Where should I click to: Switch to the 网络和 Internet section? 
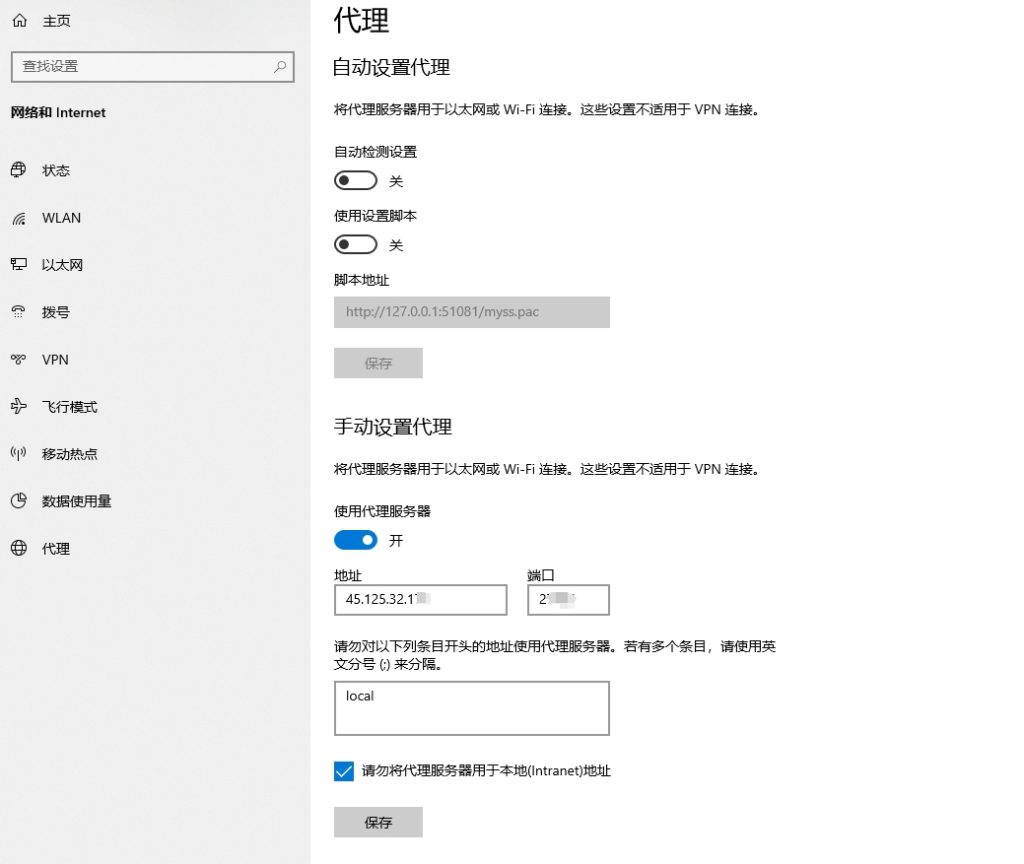click(58, 112)
